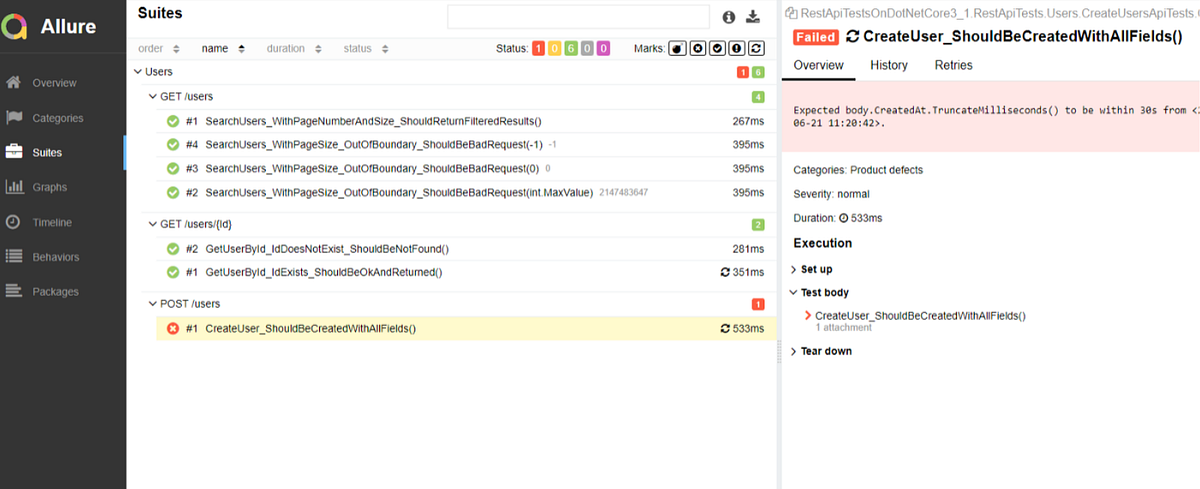Open GetUserById_IdExists_ShouldBeOkAndReturned test
1200x489 pixels.
(466, 272)
